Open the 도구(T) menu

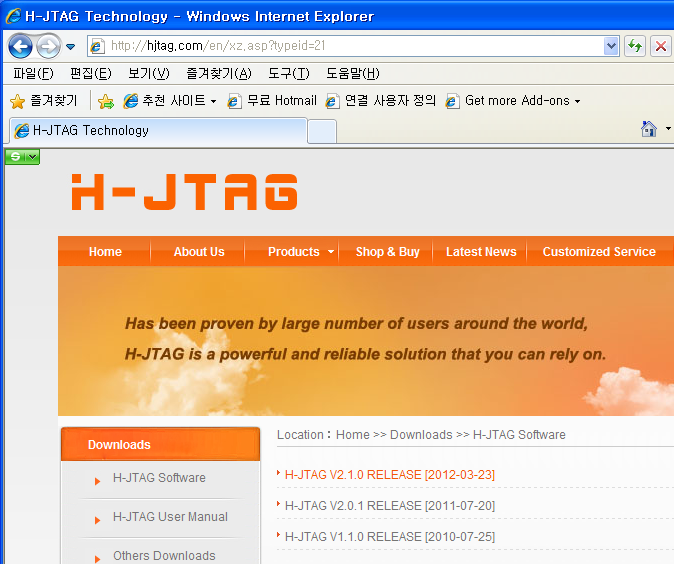point(288,74)
